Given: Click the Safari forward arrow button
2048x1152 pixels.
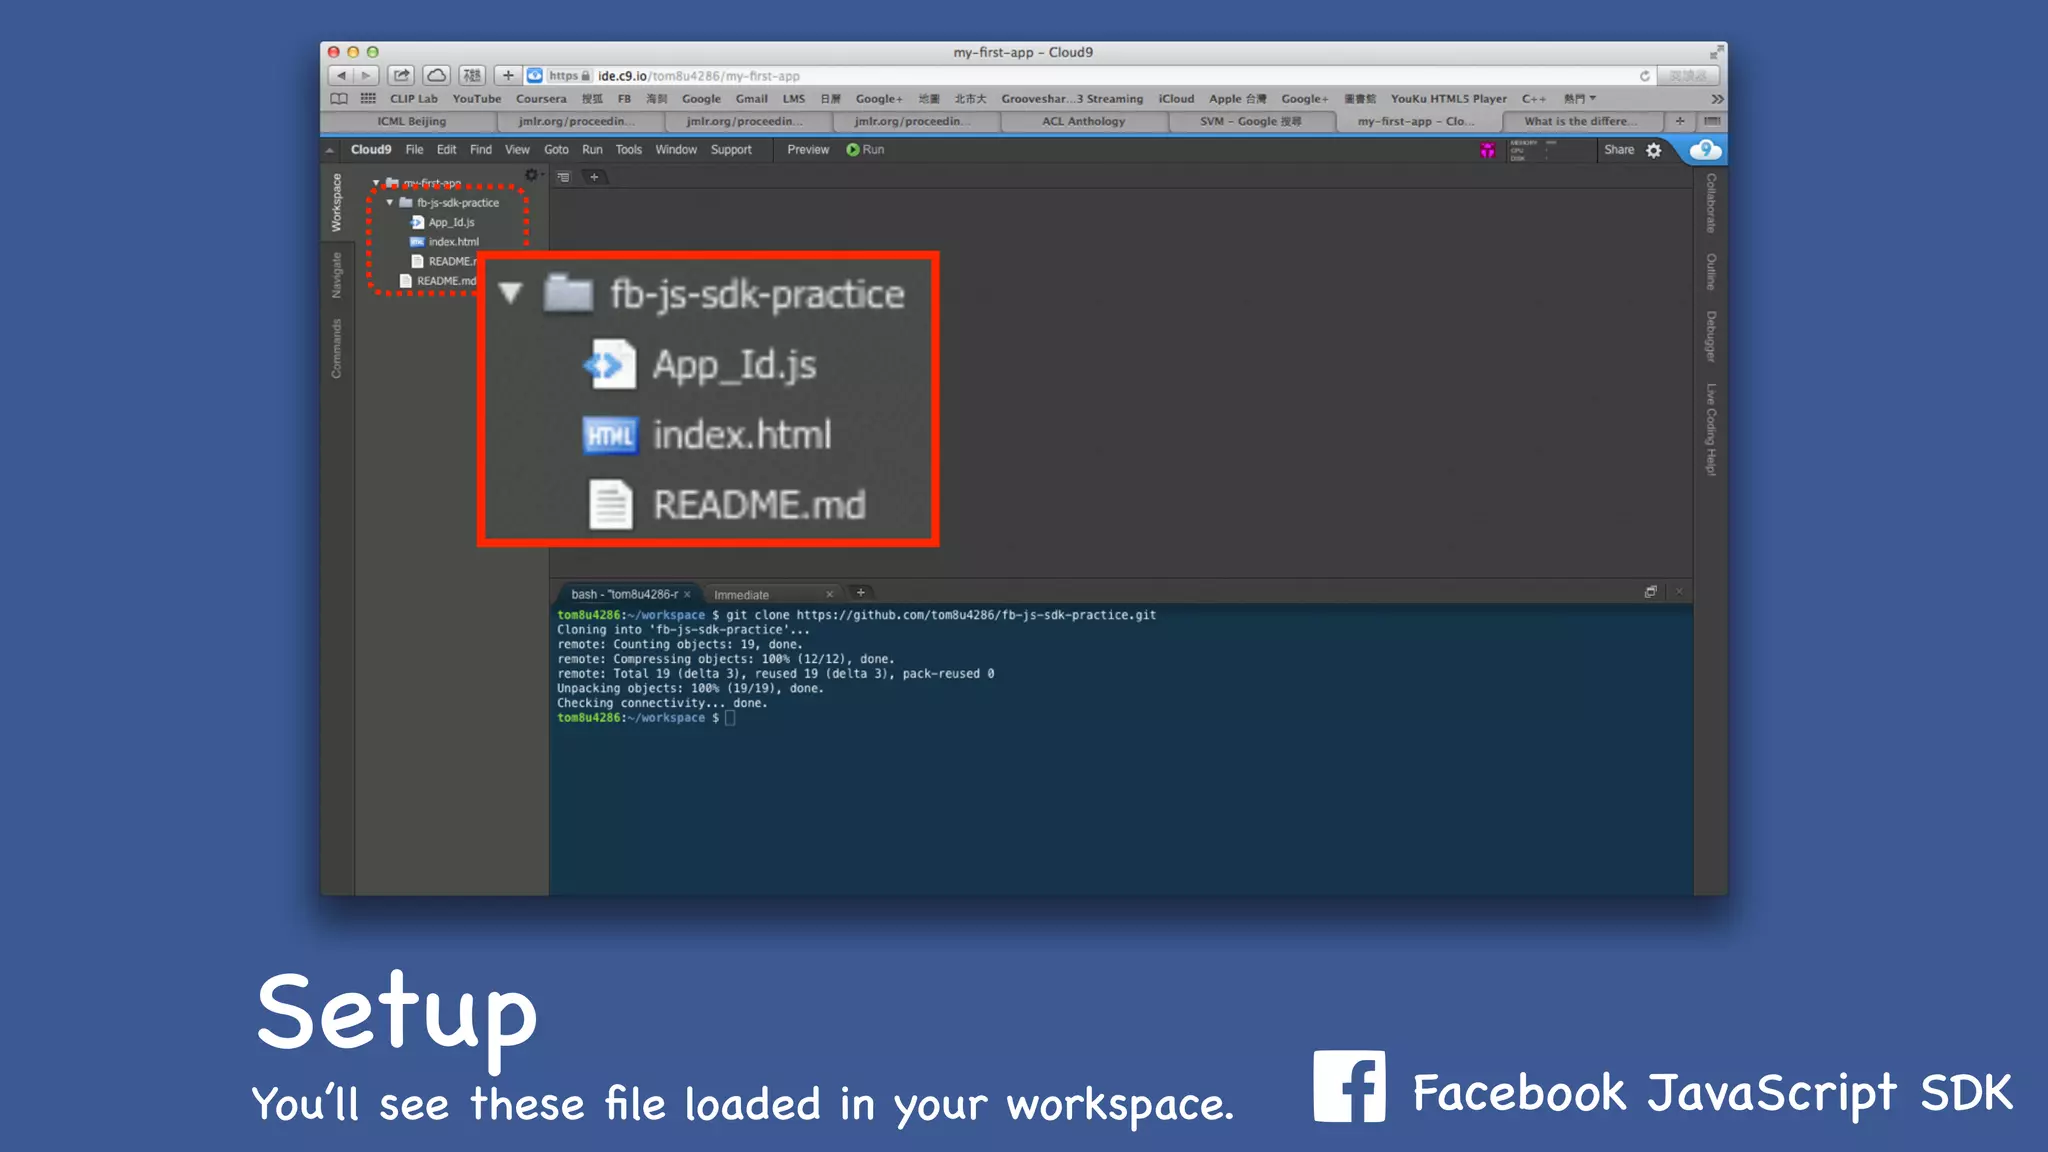Looking at the screenshot, I should pyautogui.click(x=366, y=75).
